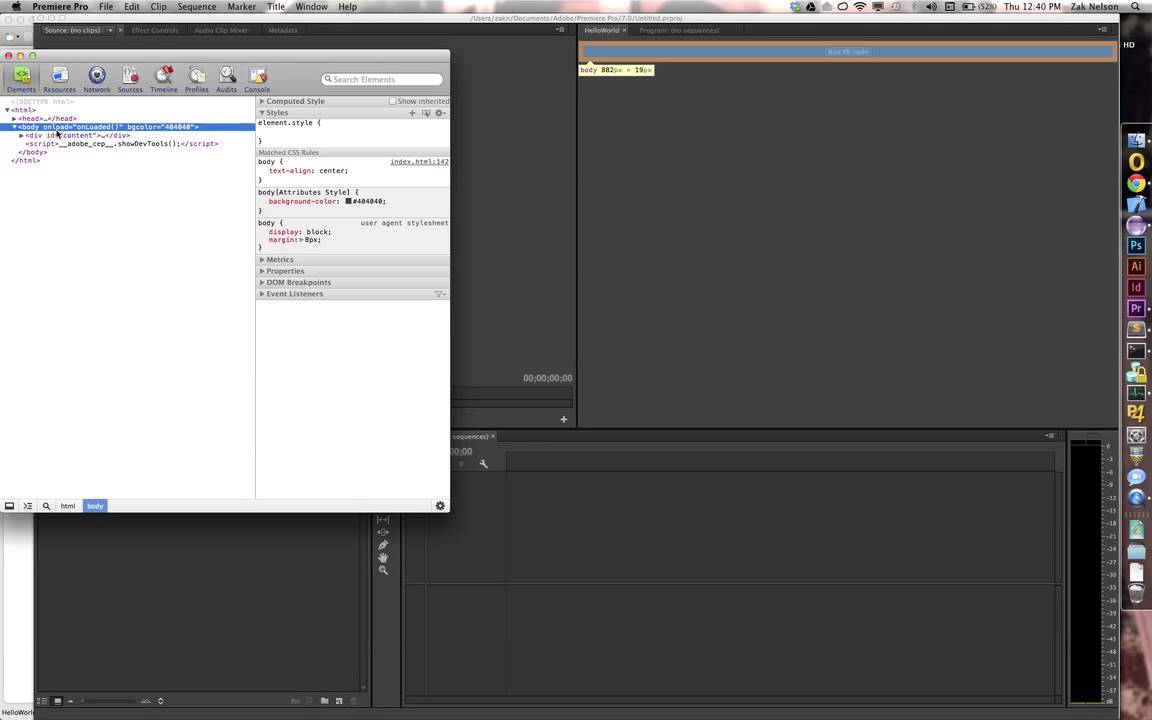Image resolution: width=1152 pixels, height=720 pixels.
Task: Show console drawer icon in DevTools
Action: (28, 506)
